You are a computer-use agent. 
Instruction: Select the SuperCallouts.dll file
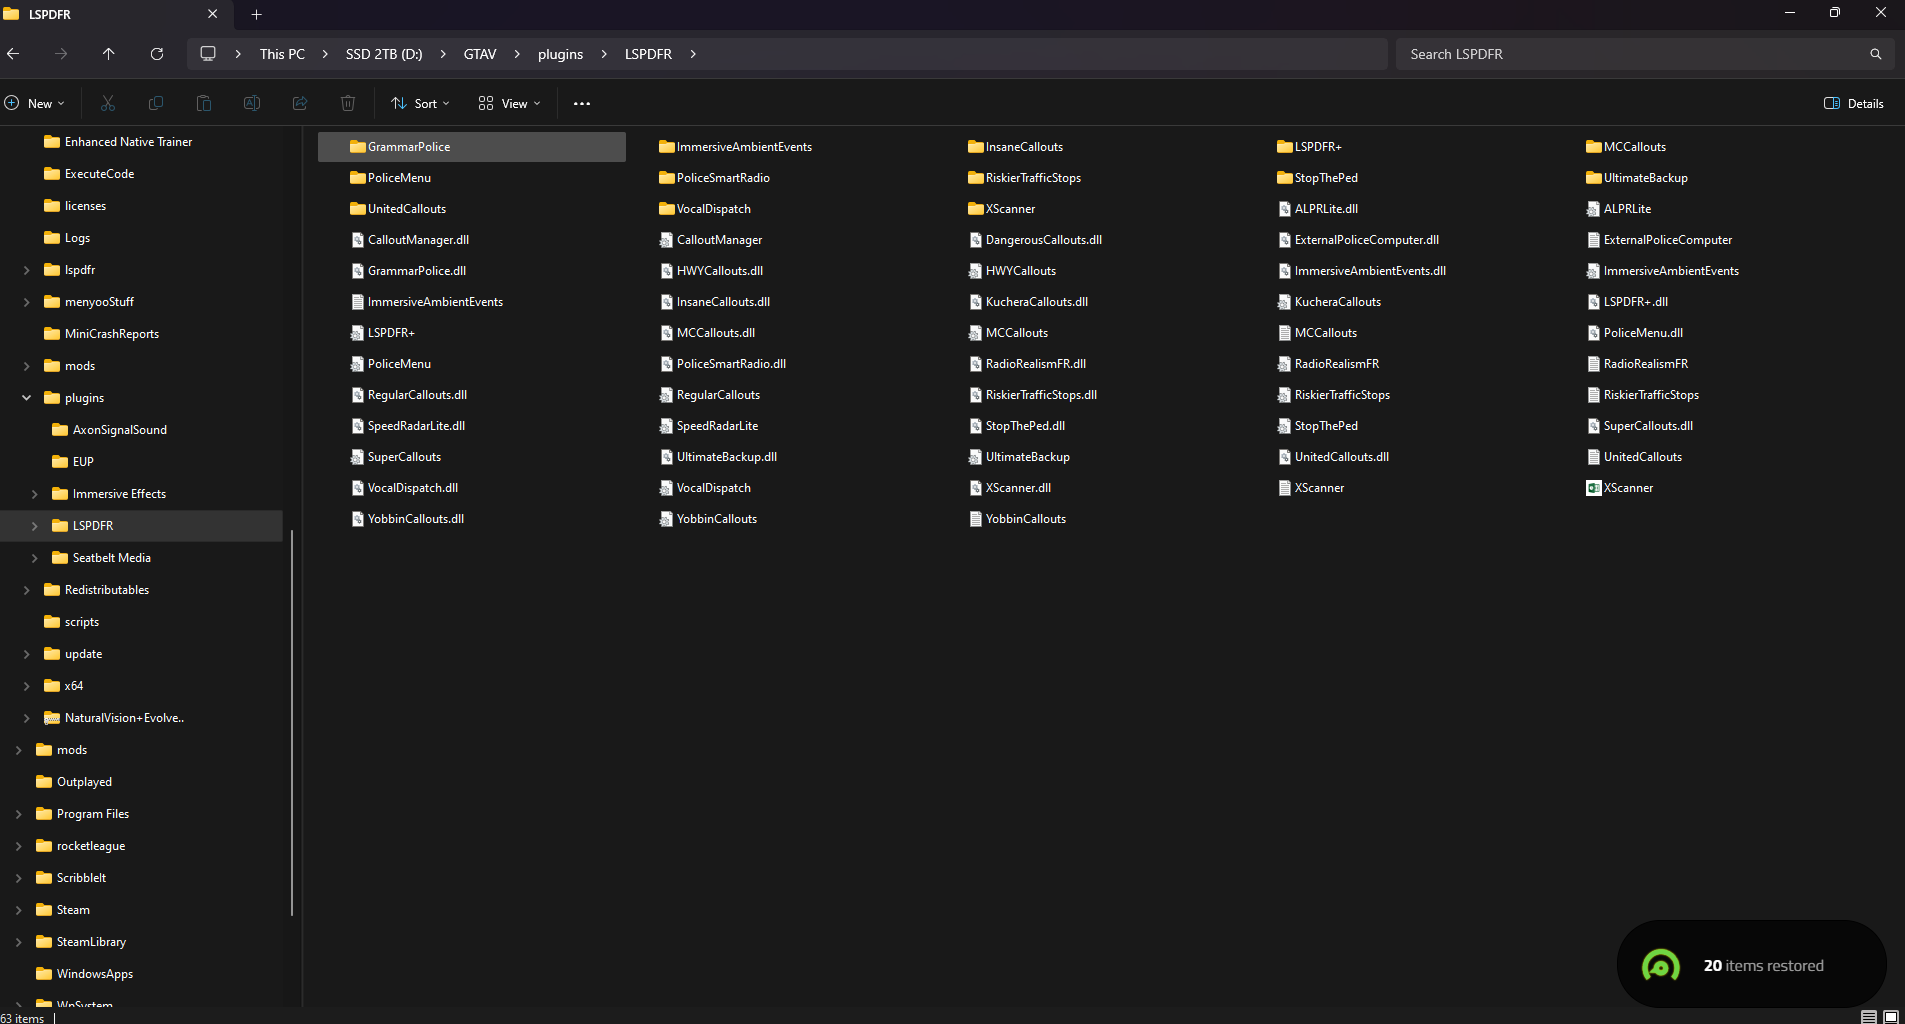pyautogui.click(x=1640, y=426)
